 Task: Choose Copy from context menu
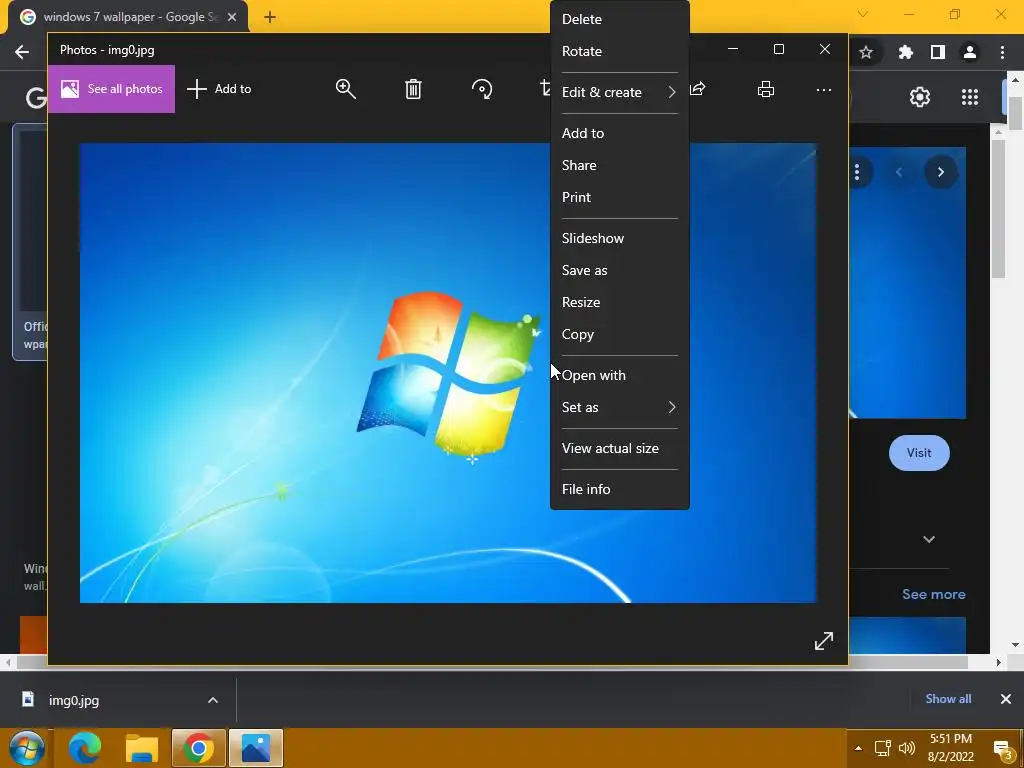(x=620, y=334)
